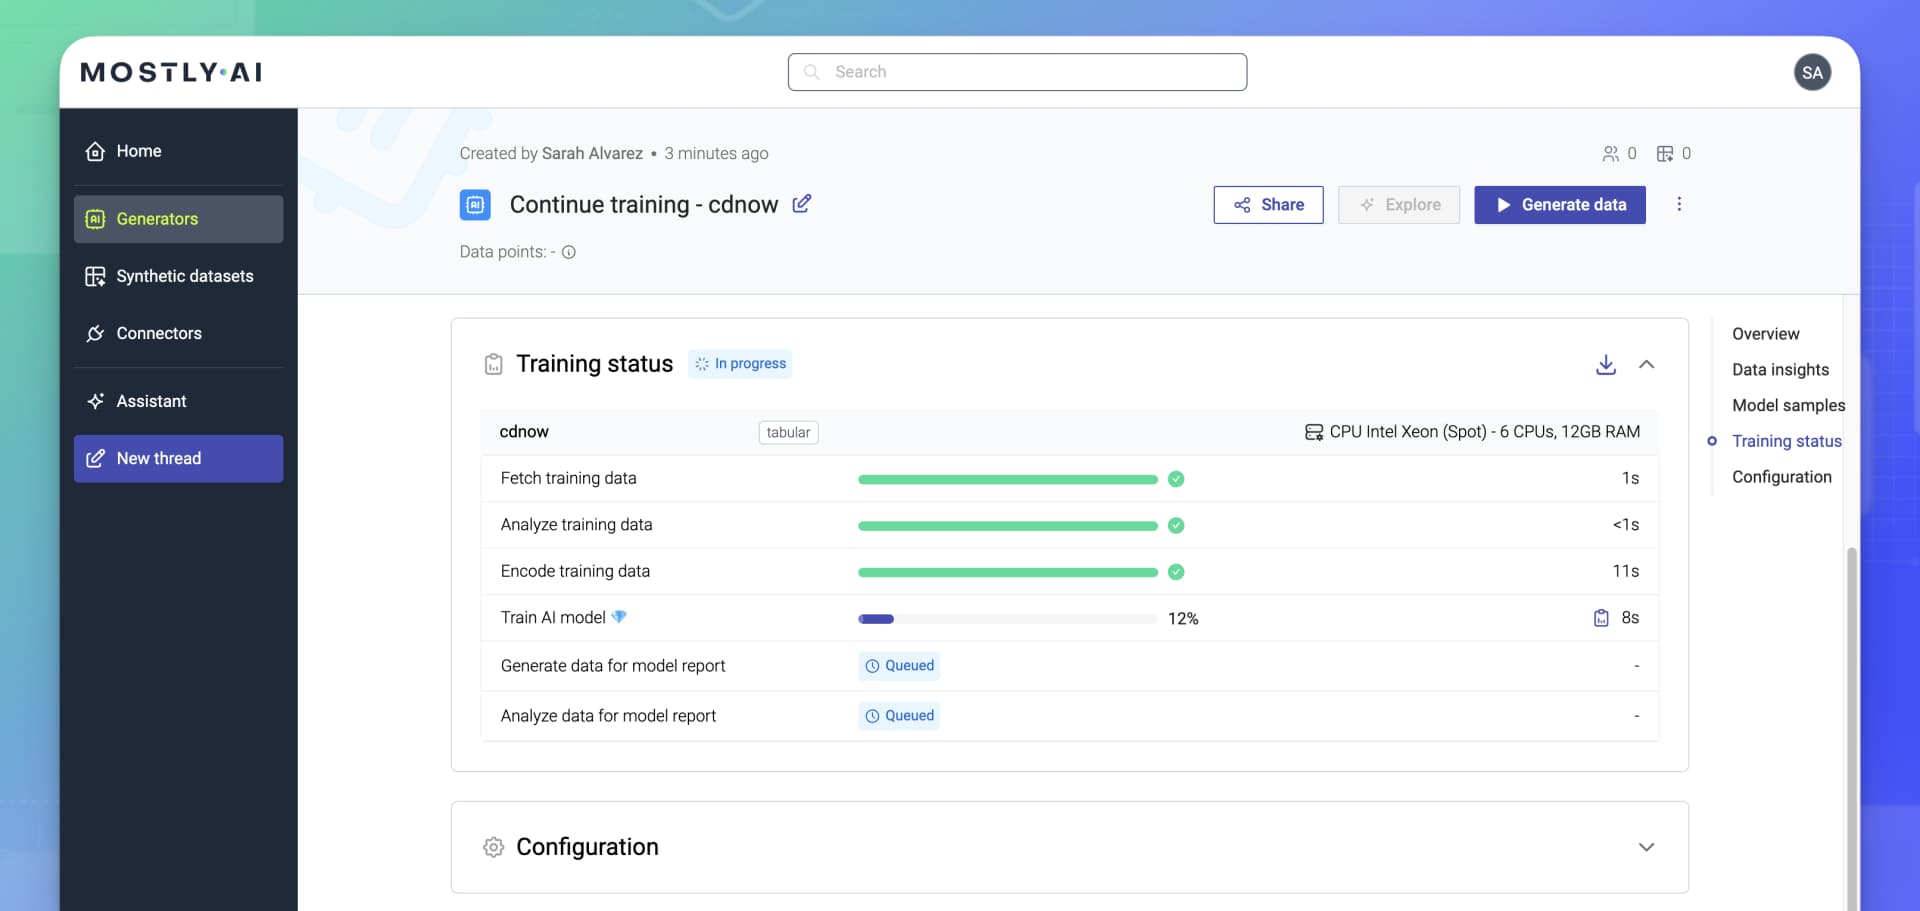Click the MOSTLY AI logo
Screen dimensions: 1920x911
172,72
